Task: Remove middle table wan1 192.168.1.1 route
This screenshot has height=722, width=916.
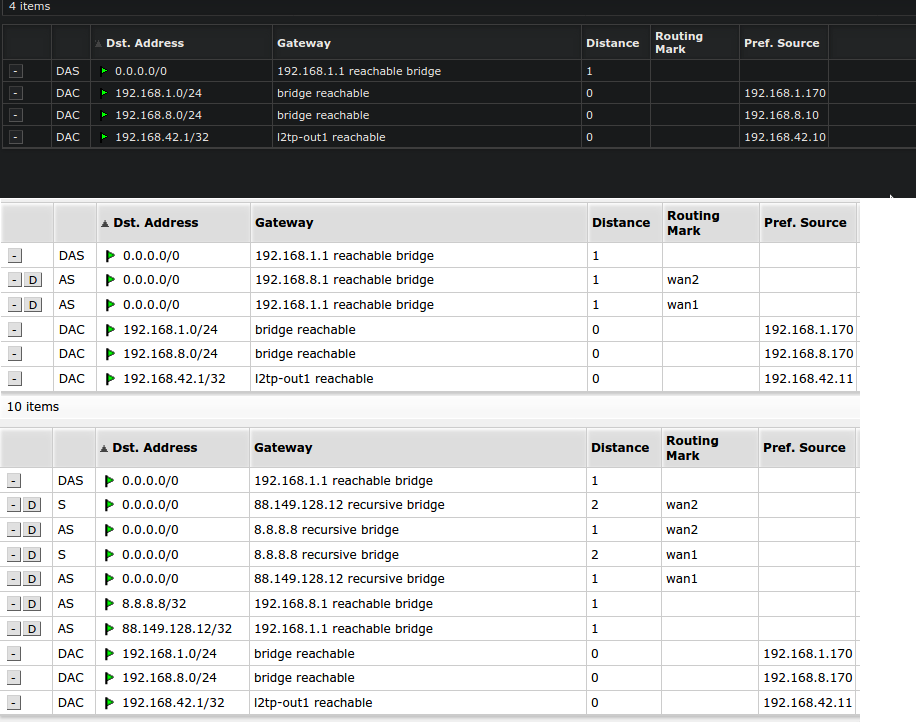Action: tap(15, 305)
